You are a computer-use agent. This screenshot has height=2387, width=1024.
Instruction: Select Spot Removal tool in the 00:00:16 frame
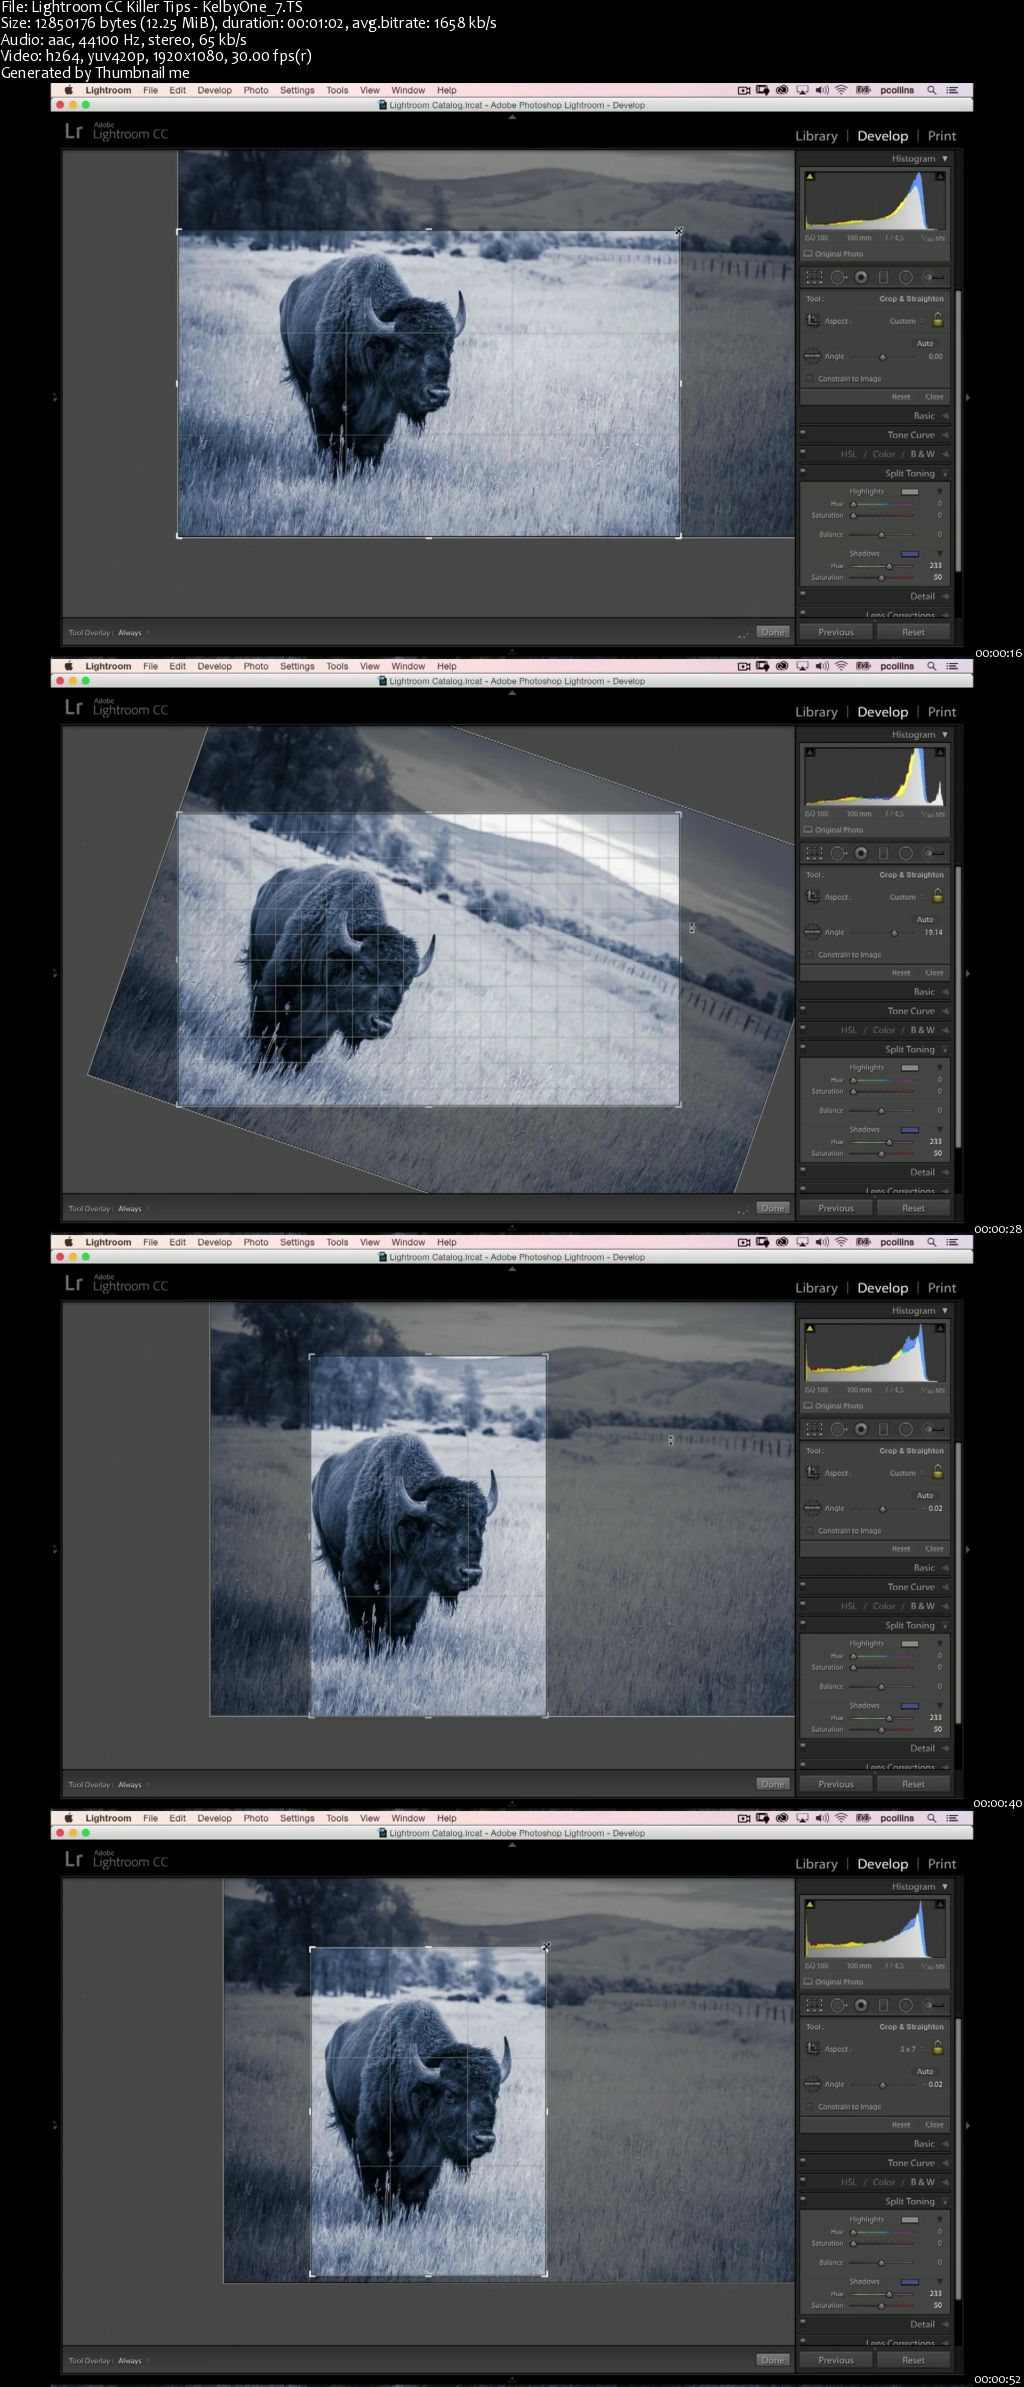click(x=838, y=277)
